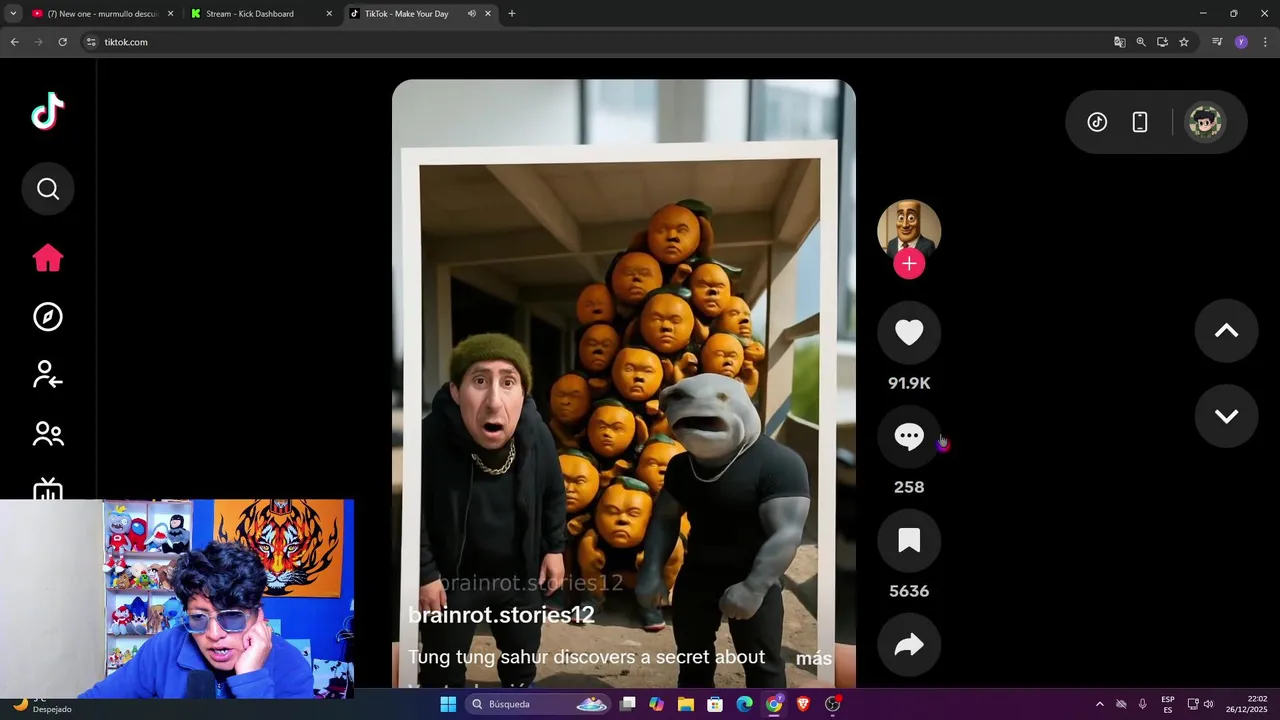
Task: Open the ESP language selector
Action: point(1168,704)
